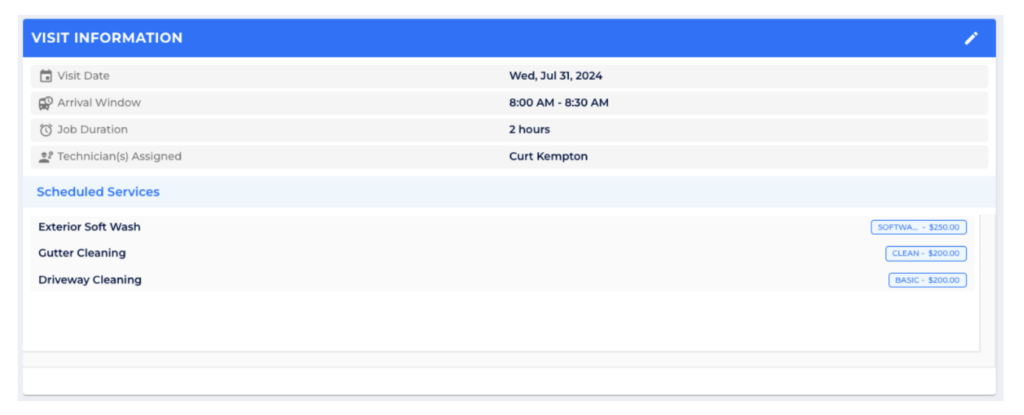This screenshot has width=1024, height=415.
Task: Click the Scheduled Services section header
Action: [x=98, y=191]
